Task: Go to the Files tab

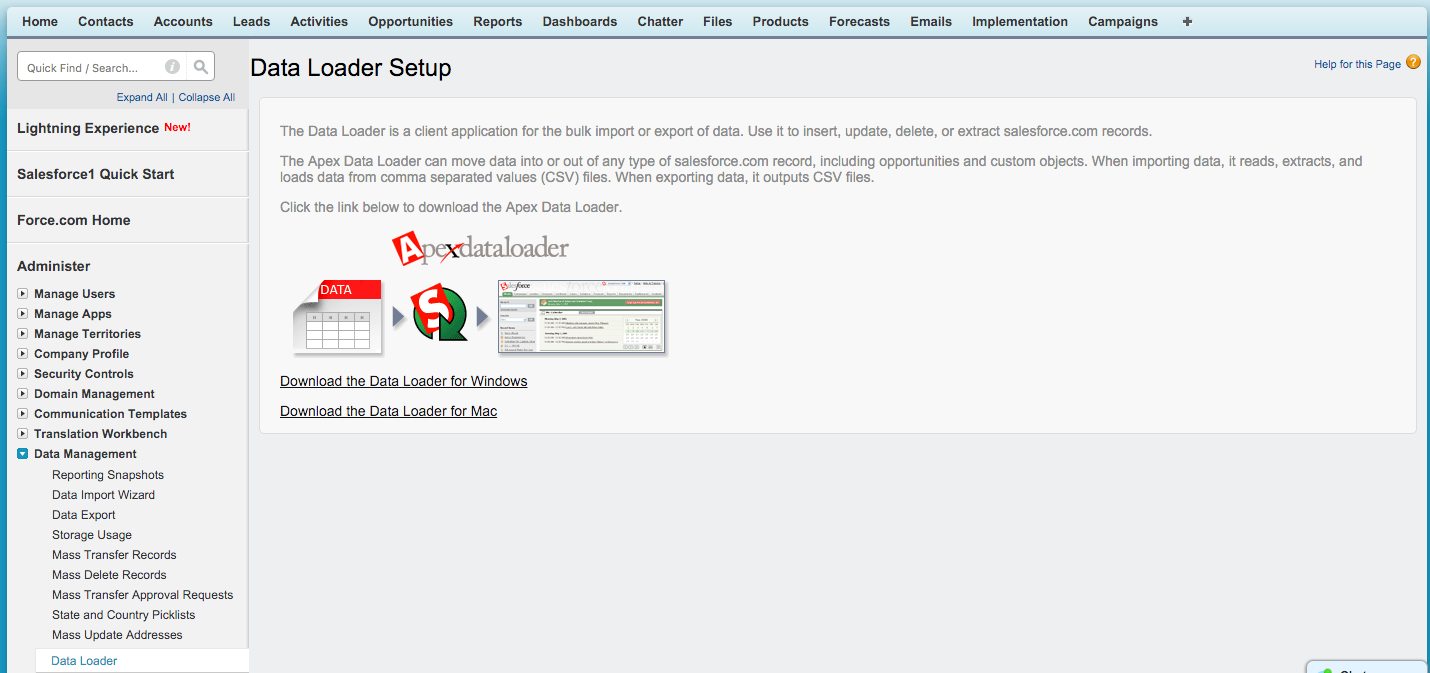Action: 718,21
